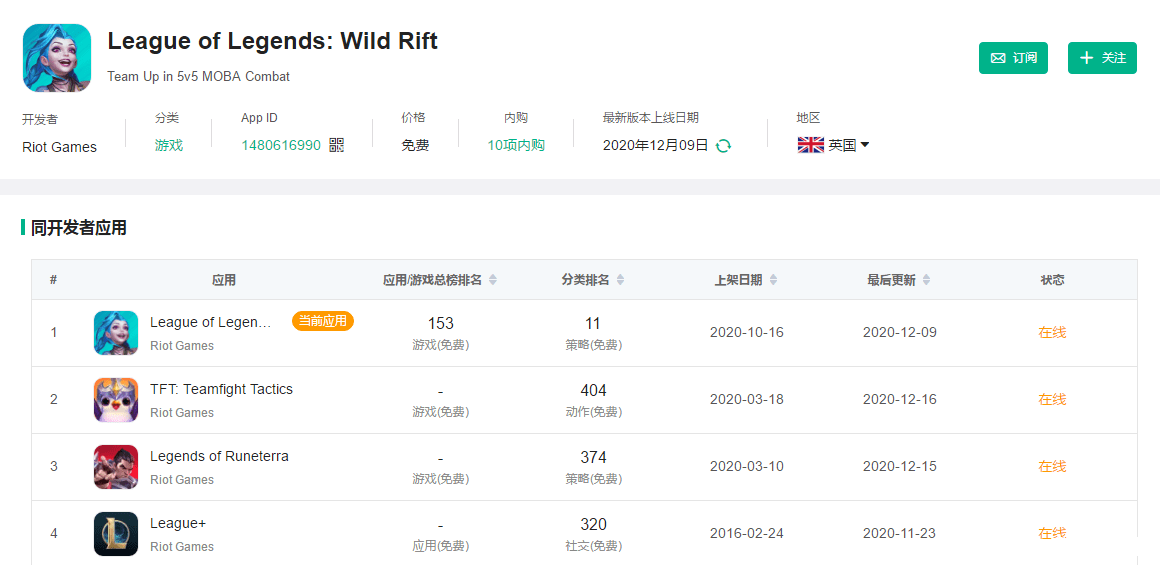Open the QR code icon beside App ID
Viewport: 1160px width, 565px height.
tap(337, 145)
